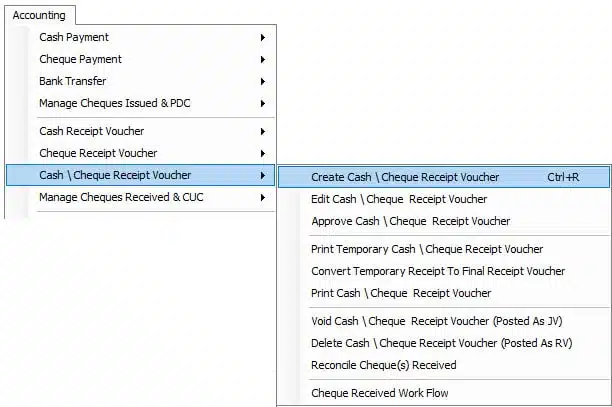The width and height of the screenshot is (612, 407).
Task: Choose Print Temporary Cash \ Cheque Receipt Voucher
Action: (x=444, y=249)
